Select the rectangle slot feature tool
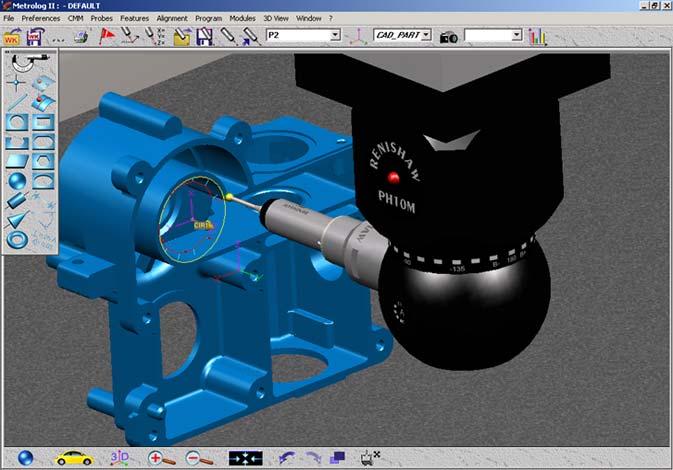Viewport: 673px width, 470px height. [43, 122]
